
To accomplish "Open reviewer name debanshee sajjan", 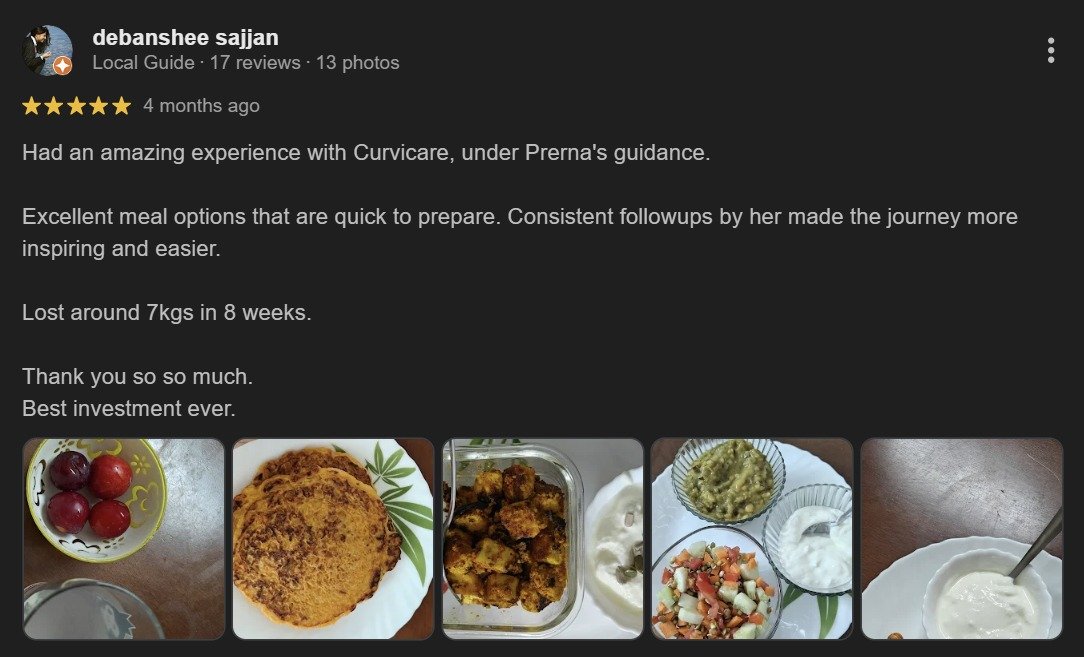I will 185,38.
